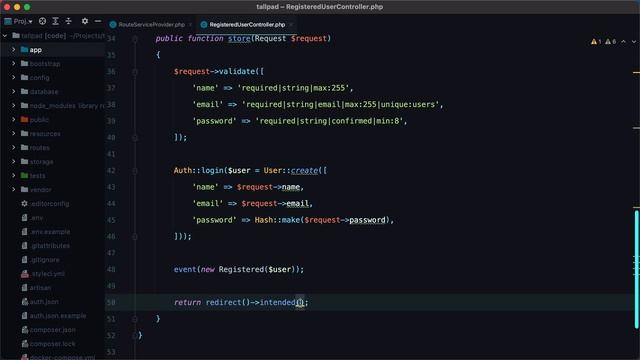Click the editor vertical scrollbar thumb

[x=636, y=269]
